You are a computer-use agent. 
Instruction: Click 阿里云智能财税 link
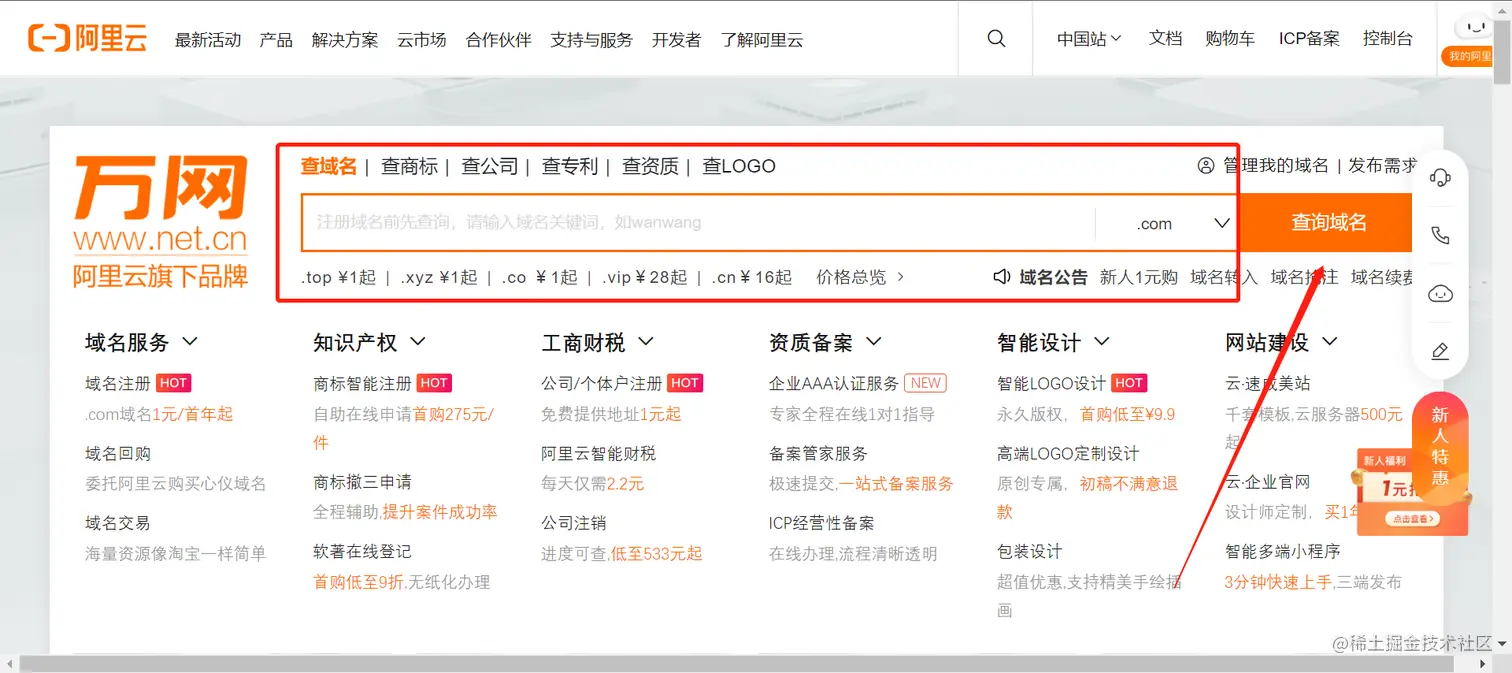pos(599,453)
